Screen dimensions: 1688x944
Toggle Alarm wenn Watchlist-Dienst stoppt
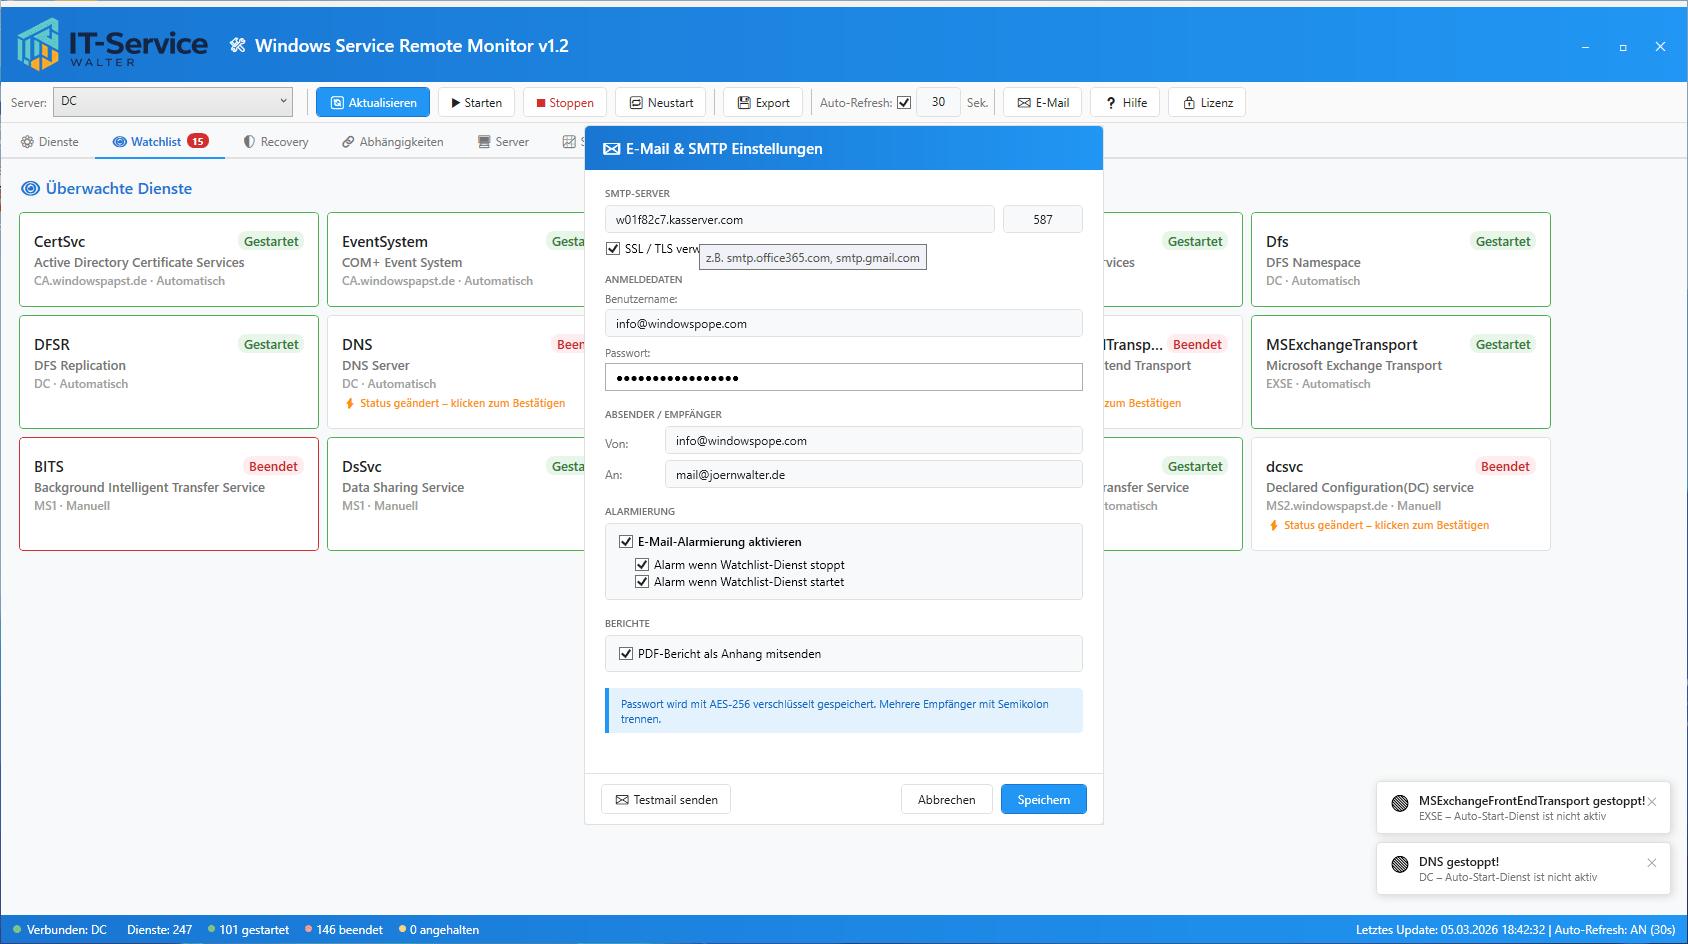(x=642, y=565)
